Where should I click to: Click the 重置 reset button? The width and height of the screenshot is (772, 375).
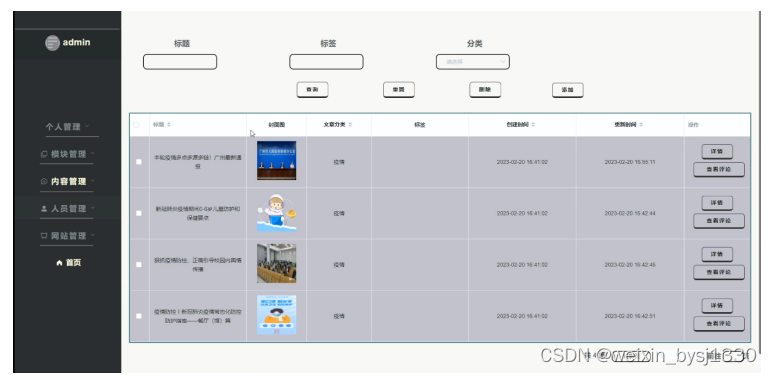399,90
